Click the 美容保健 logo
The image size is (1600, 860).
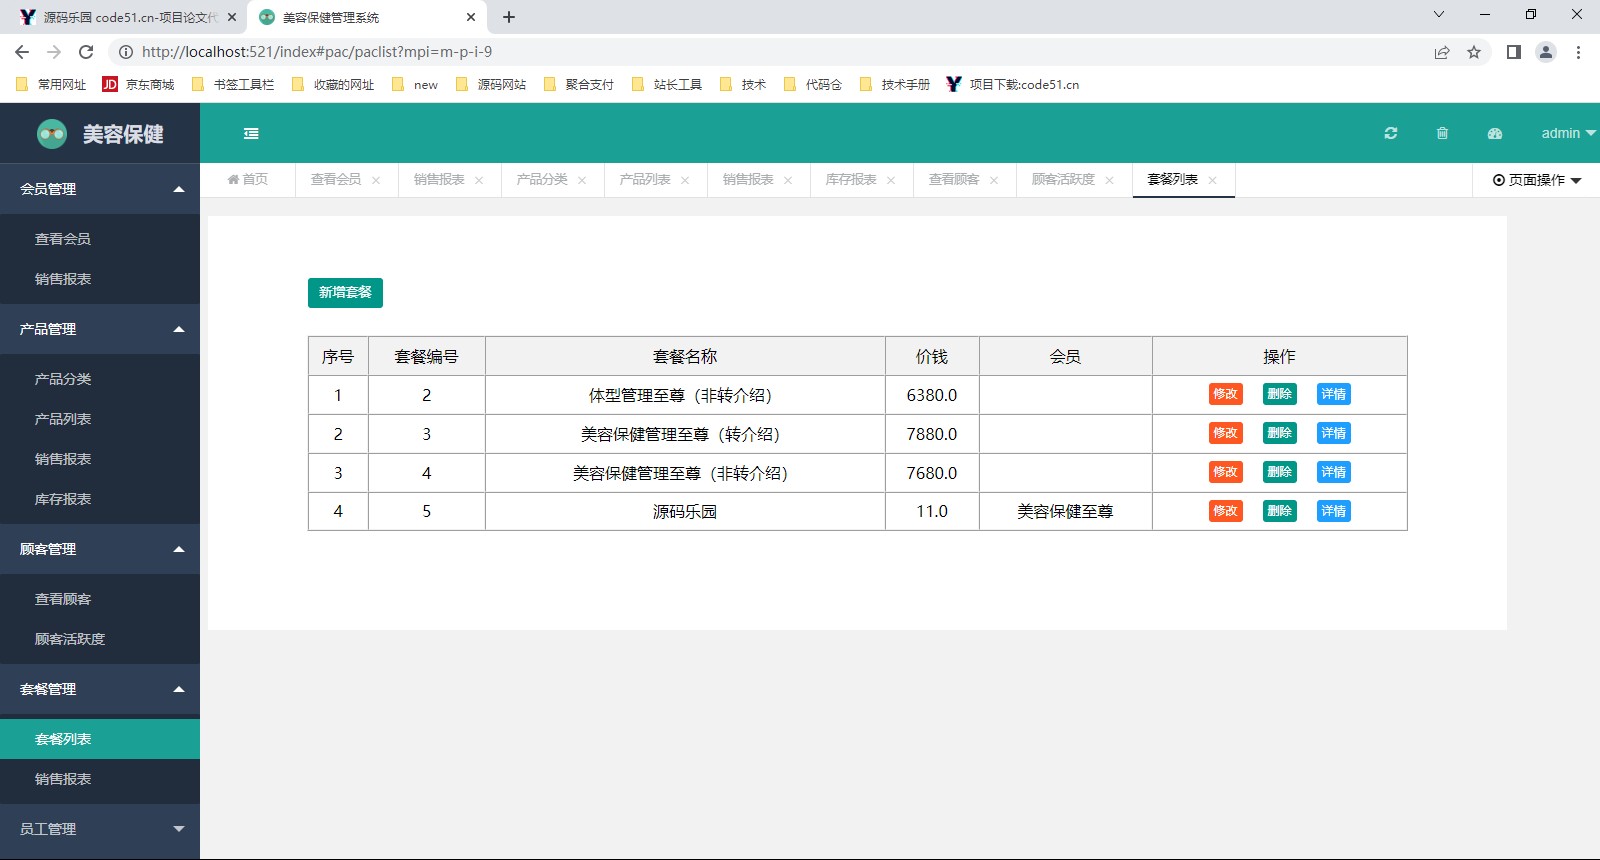pos(100,133)
